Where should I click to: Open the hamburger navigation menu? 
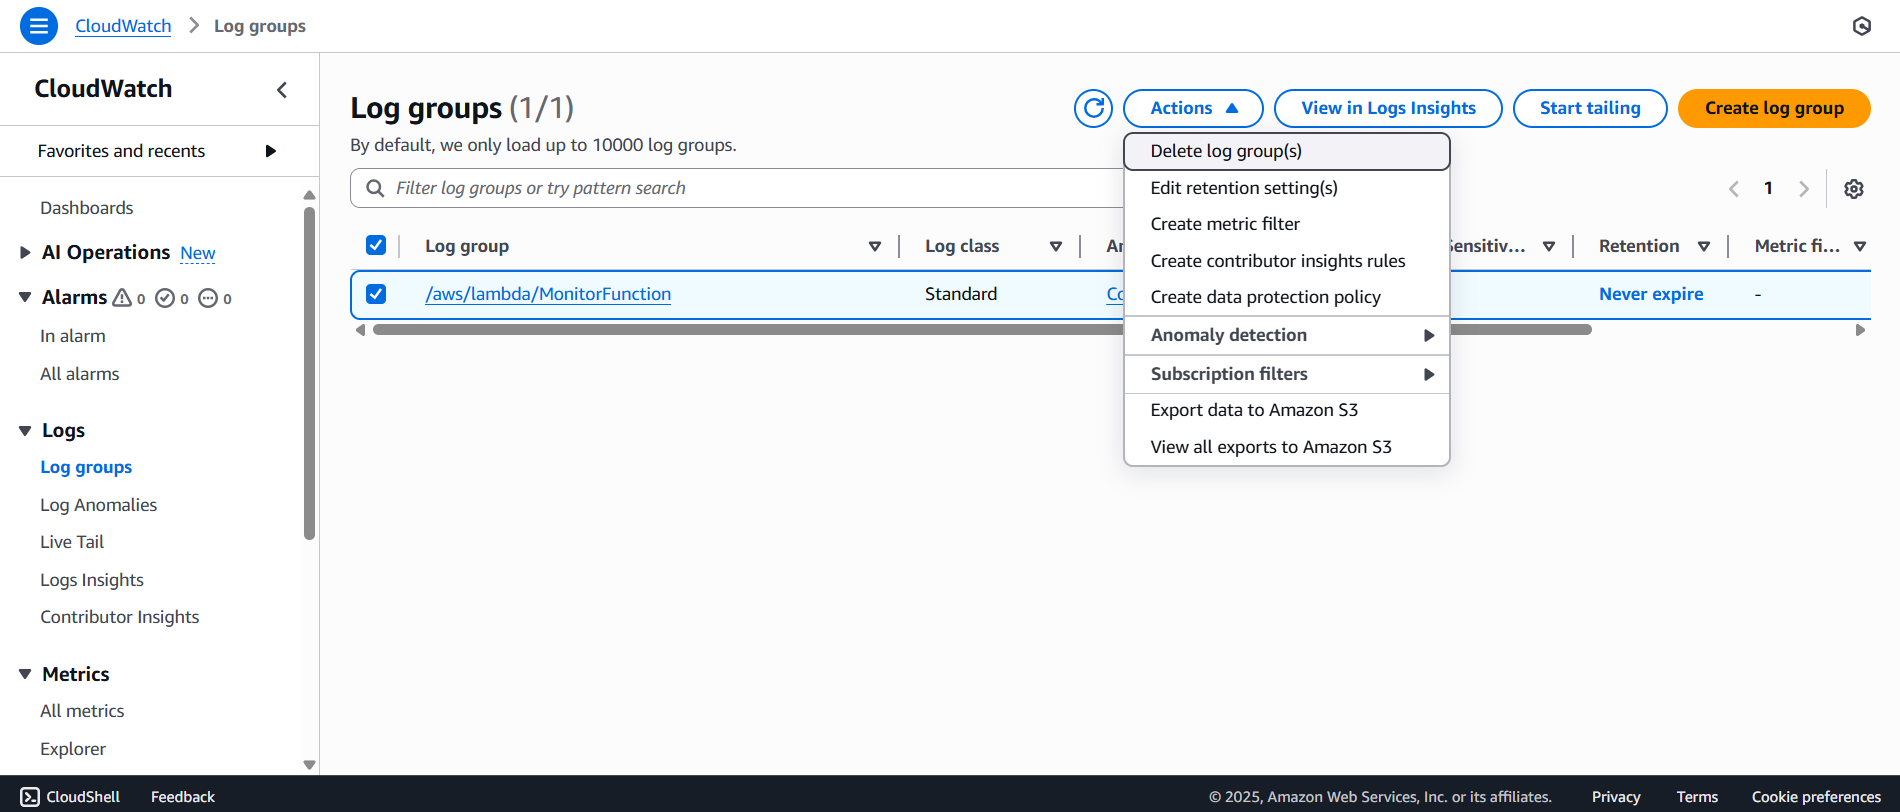[38, 26]
